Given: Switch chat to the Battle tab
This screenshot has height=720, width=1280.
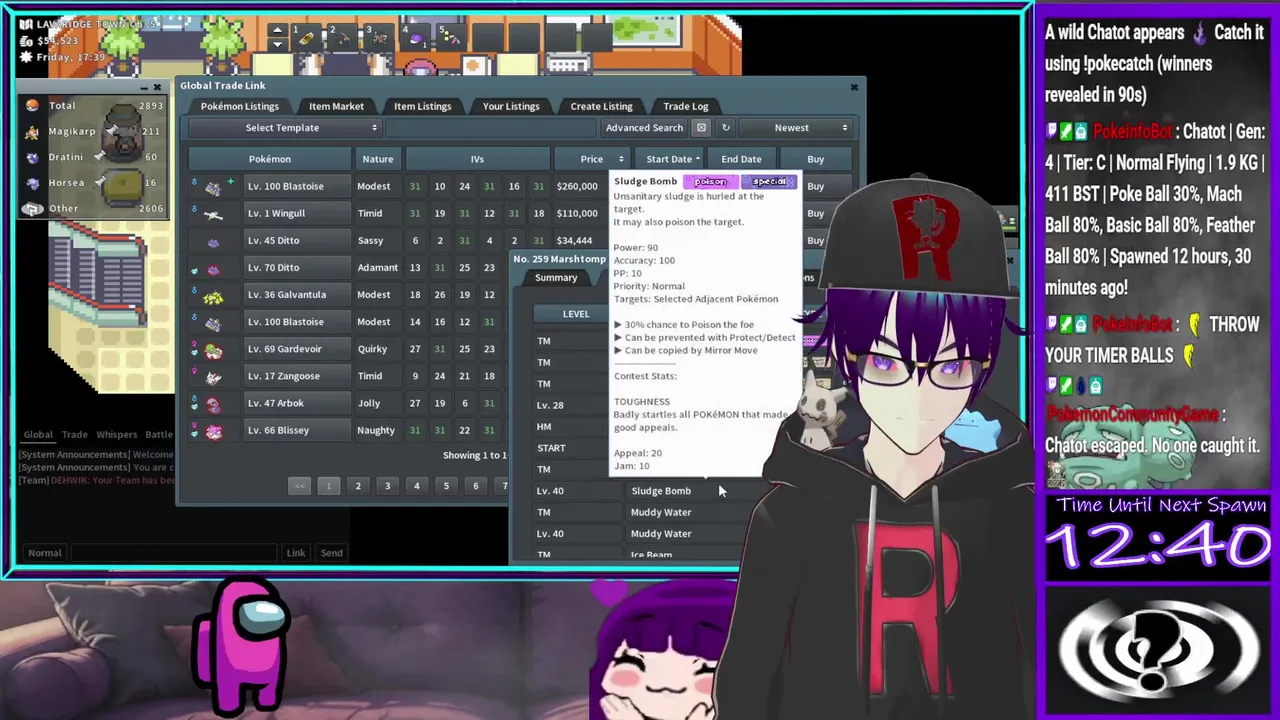Looking at the screenshot, I should pyautogui.click(x=158, y=435).
